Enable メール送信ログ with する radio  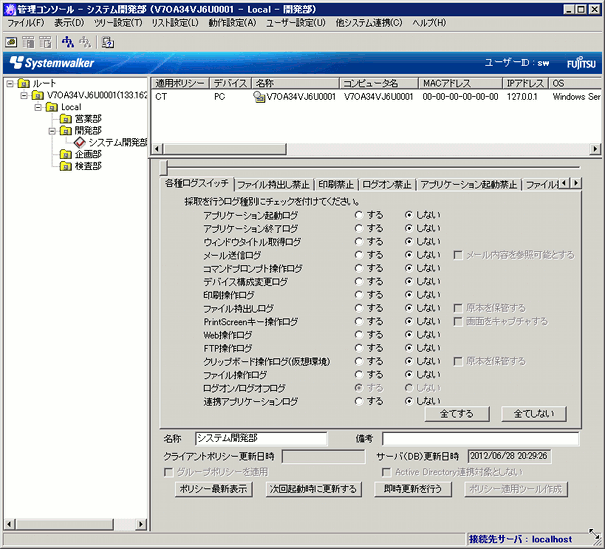(359, 255)
